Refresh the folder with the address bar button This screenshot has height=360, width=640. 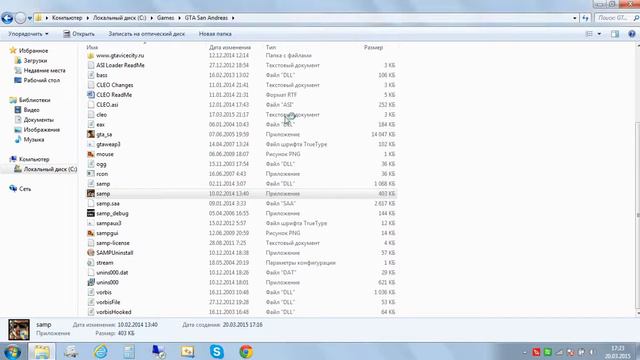coord(586,18)
